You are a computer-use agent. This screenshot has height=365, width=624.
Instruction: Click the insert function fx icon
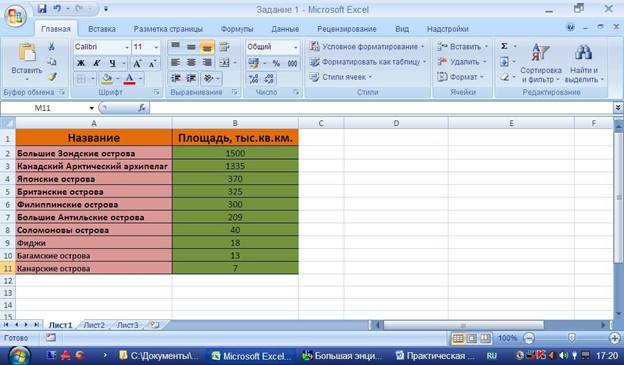click(142, 108)
